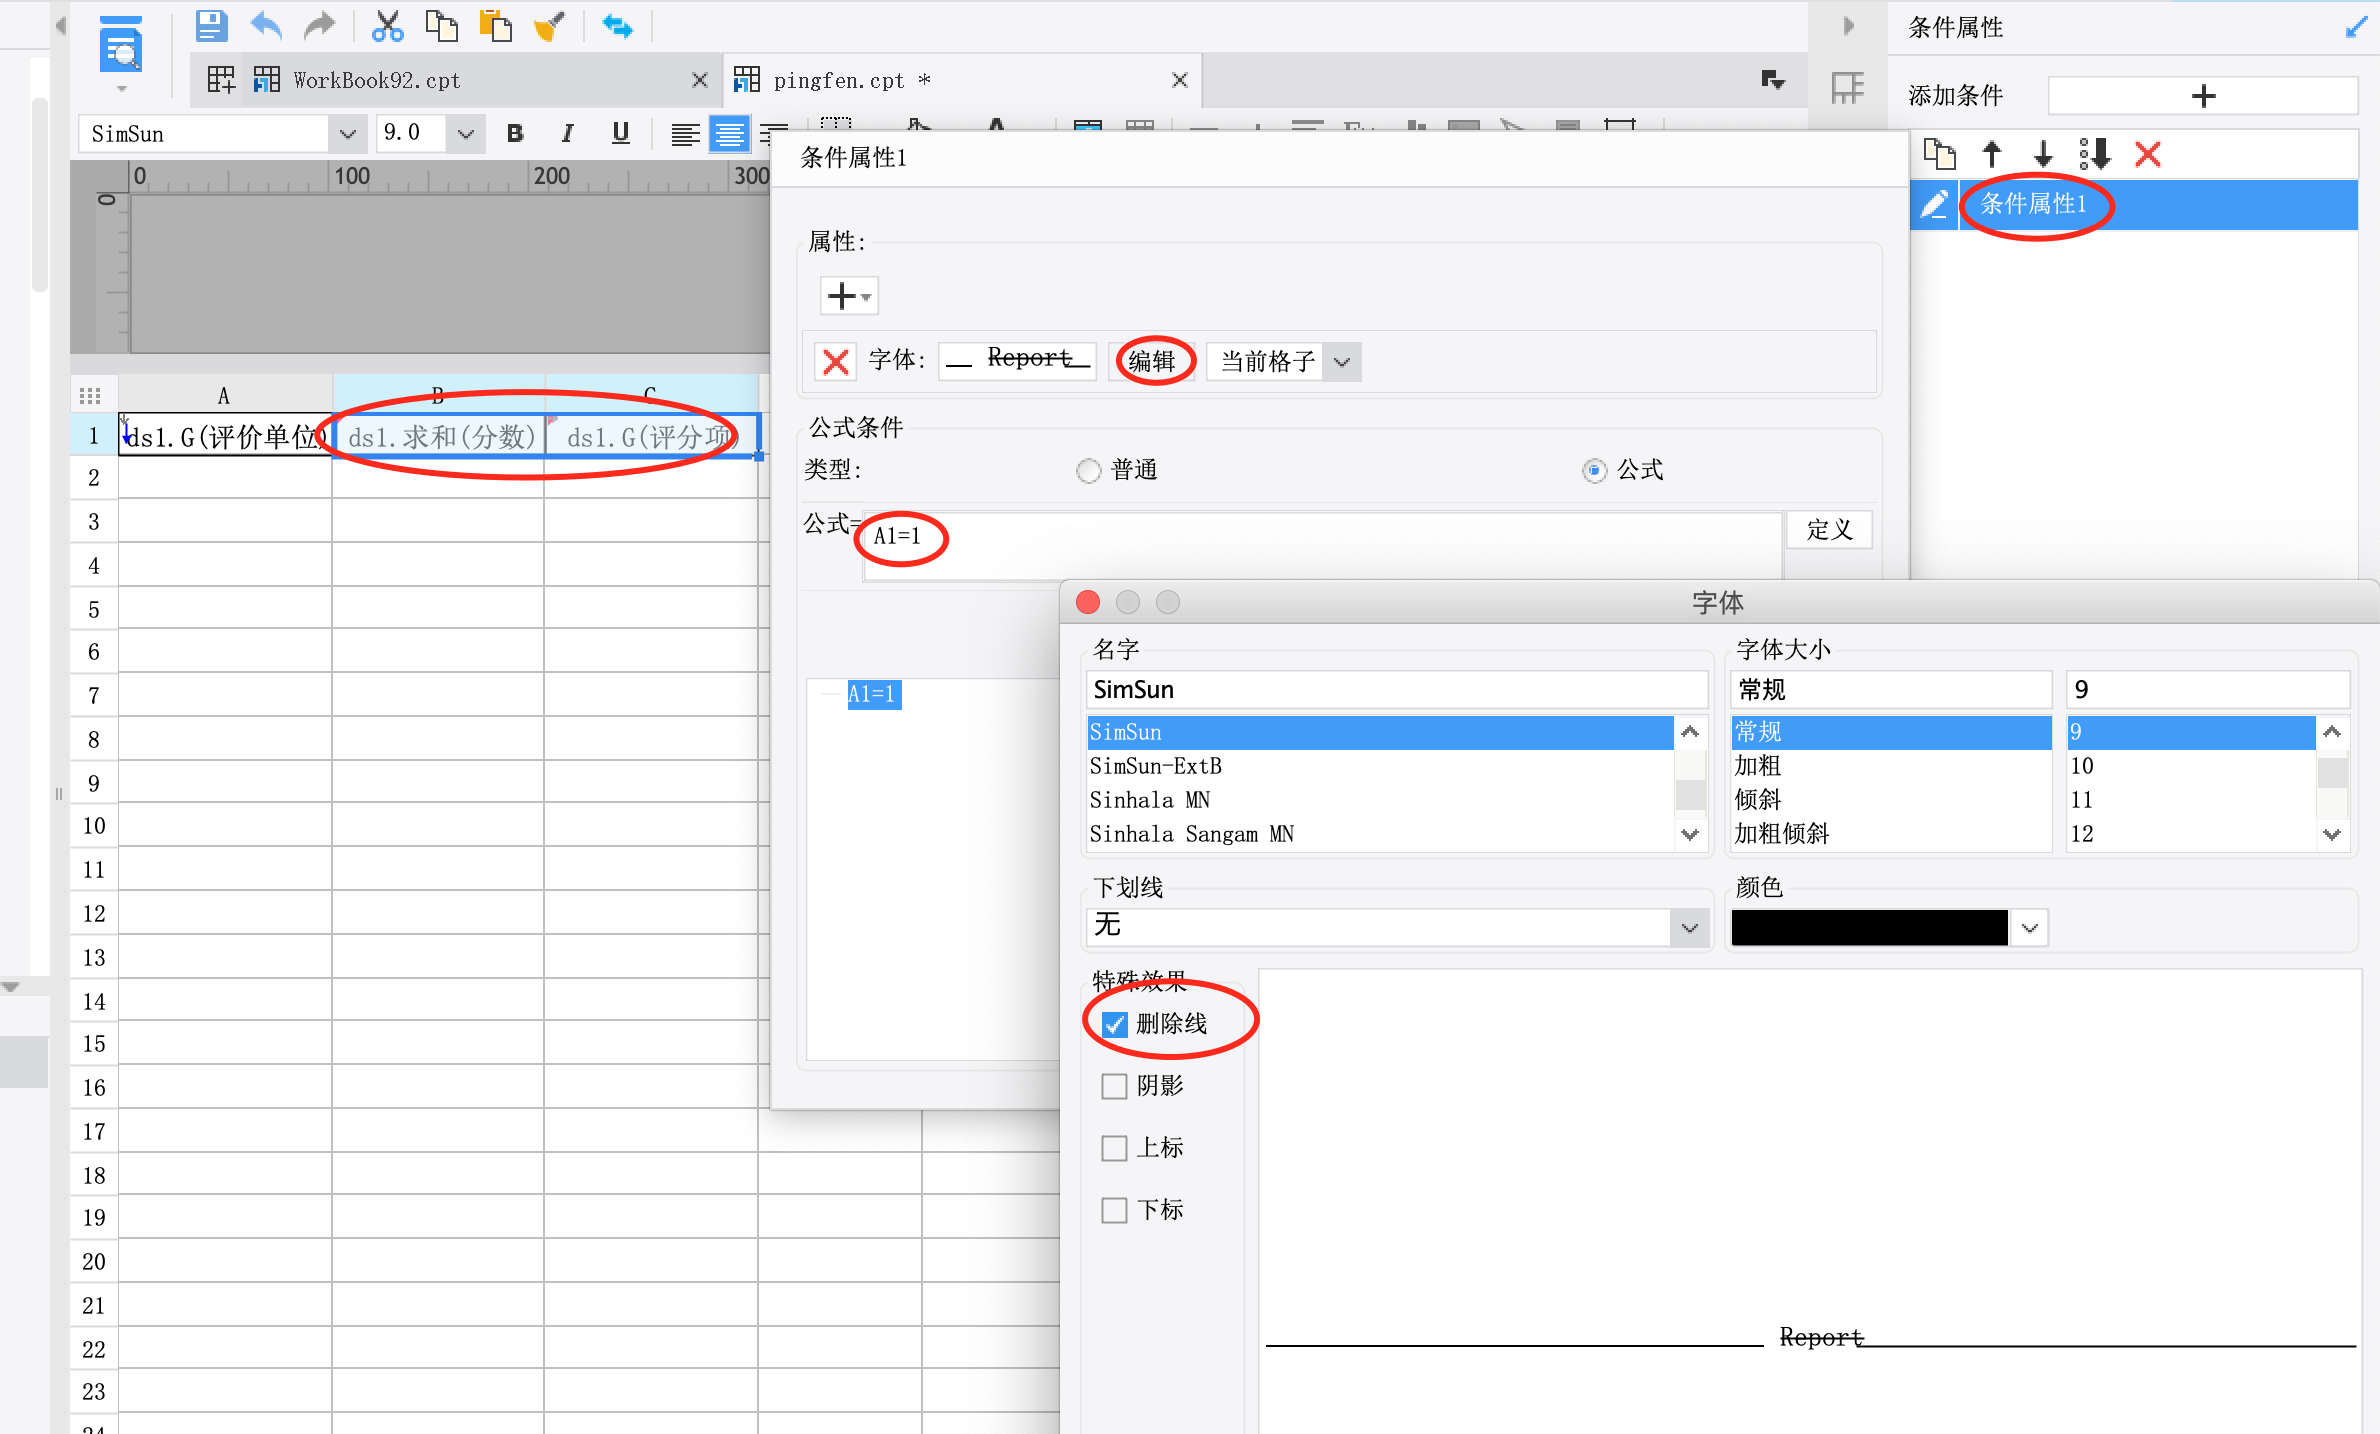
Task: Click the Save icon in toolbar
Action: click(211, 26)
